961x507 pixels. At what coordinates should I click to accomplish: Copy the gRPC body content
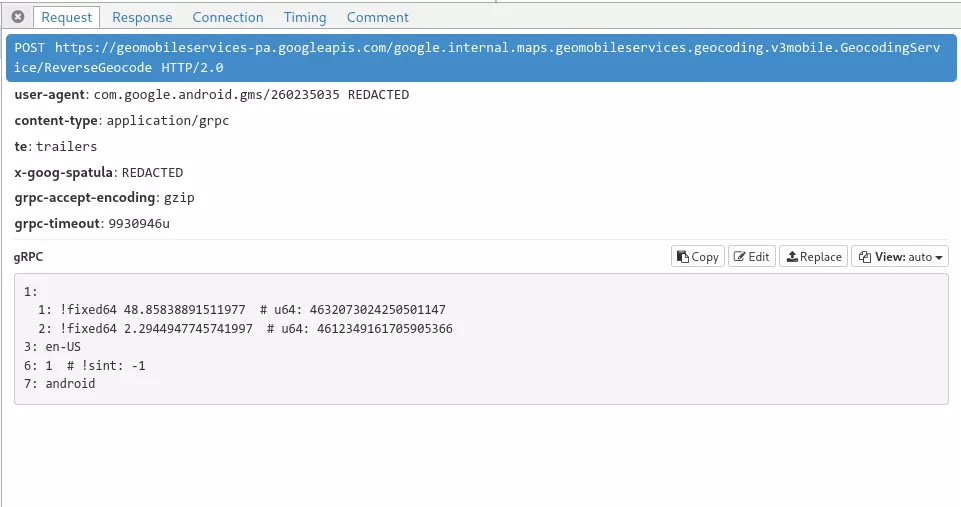pos(697,257)
